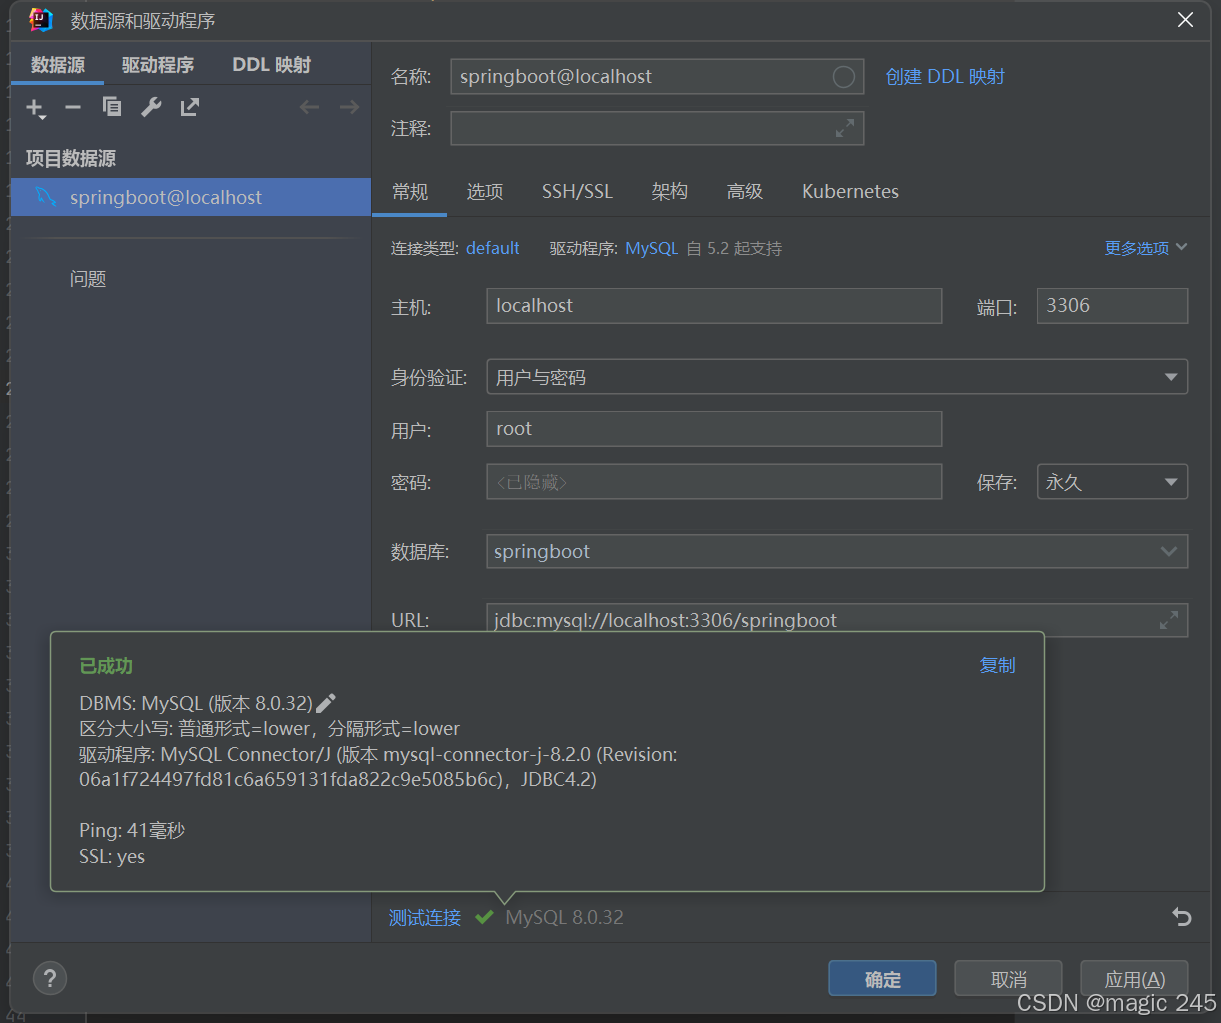Screen dimensions: 1221x1023
Task: Click the 确定 button
Action: [x=882, y=979]
